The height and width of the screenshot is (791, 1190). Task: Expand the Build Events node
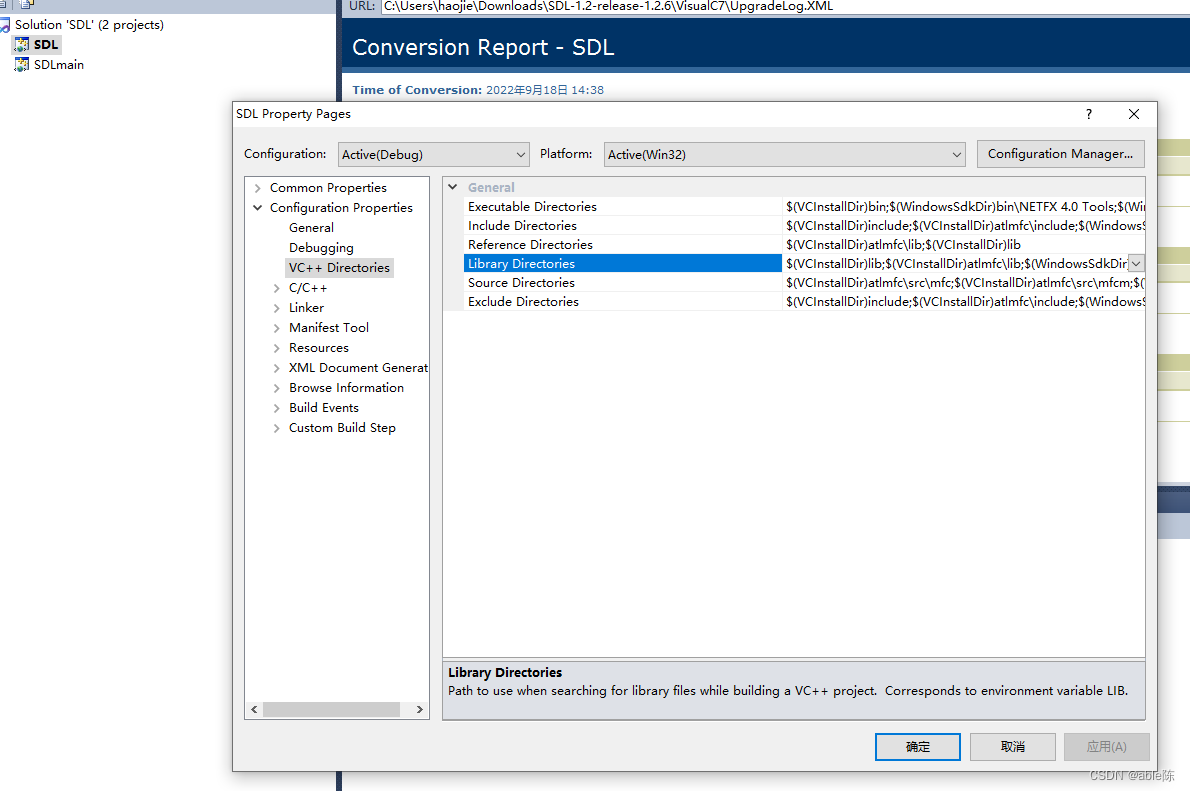276,408
